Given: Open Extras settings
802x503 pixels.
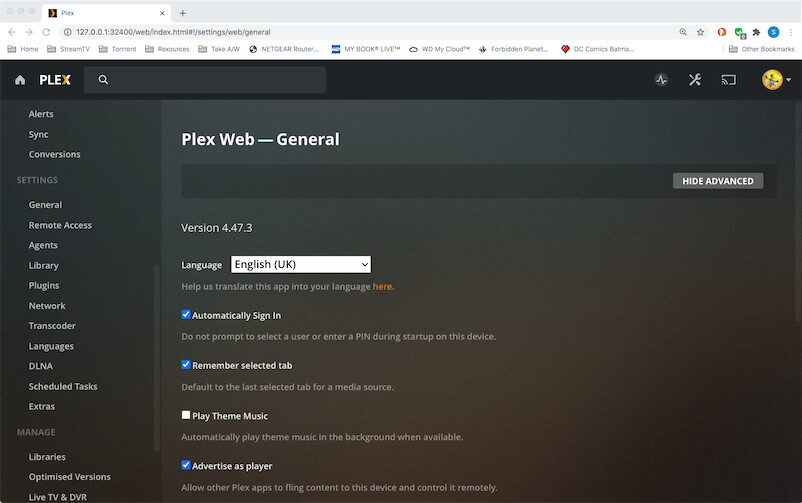Looking at the screenshot, I should [42, 407].
